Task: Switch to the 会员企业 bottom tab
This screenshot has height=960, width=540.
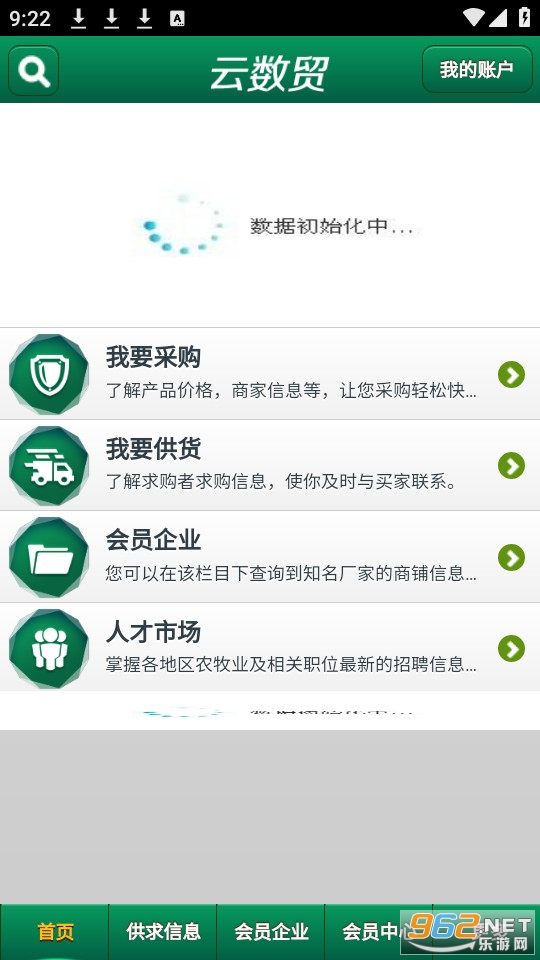Action: (x=271, y=932)
